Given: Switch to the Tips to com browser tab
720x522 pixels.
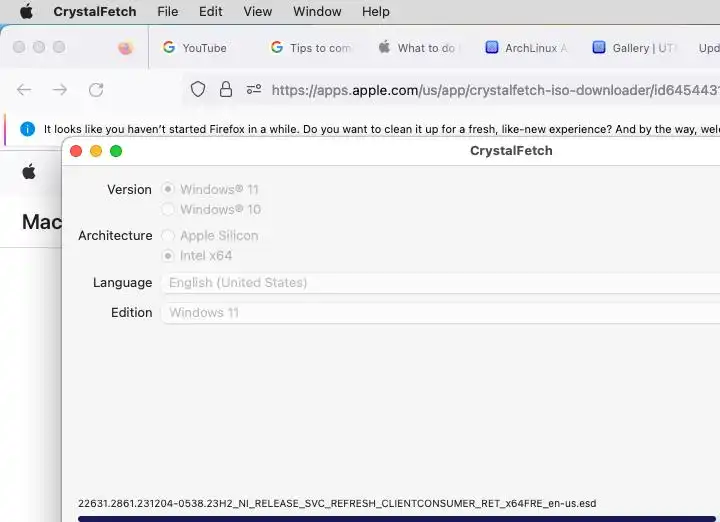Looking at the screenshot, I should (311, 48).
